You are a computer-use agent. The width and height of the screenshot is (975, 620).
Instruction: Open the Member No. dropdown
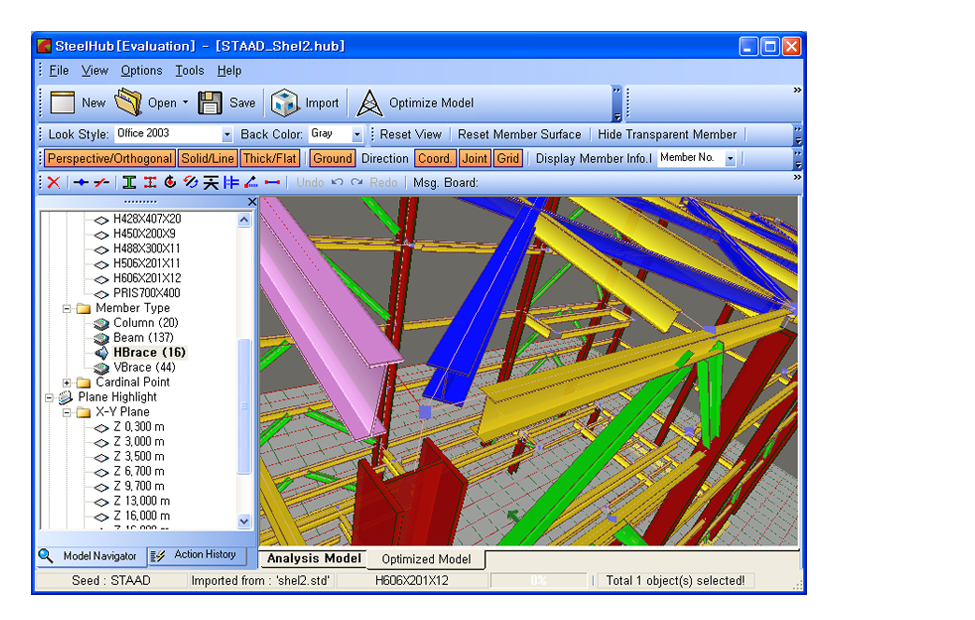pos(731,159)
